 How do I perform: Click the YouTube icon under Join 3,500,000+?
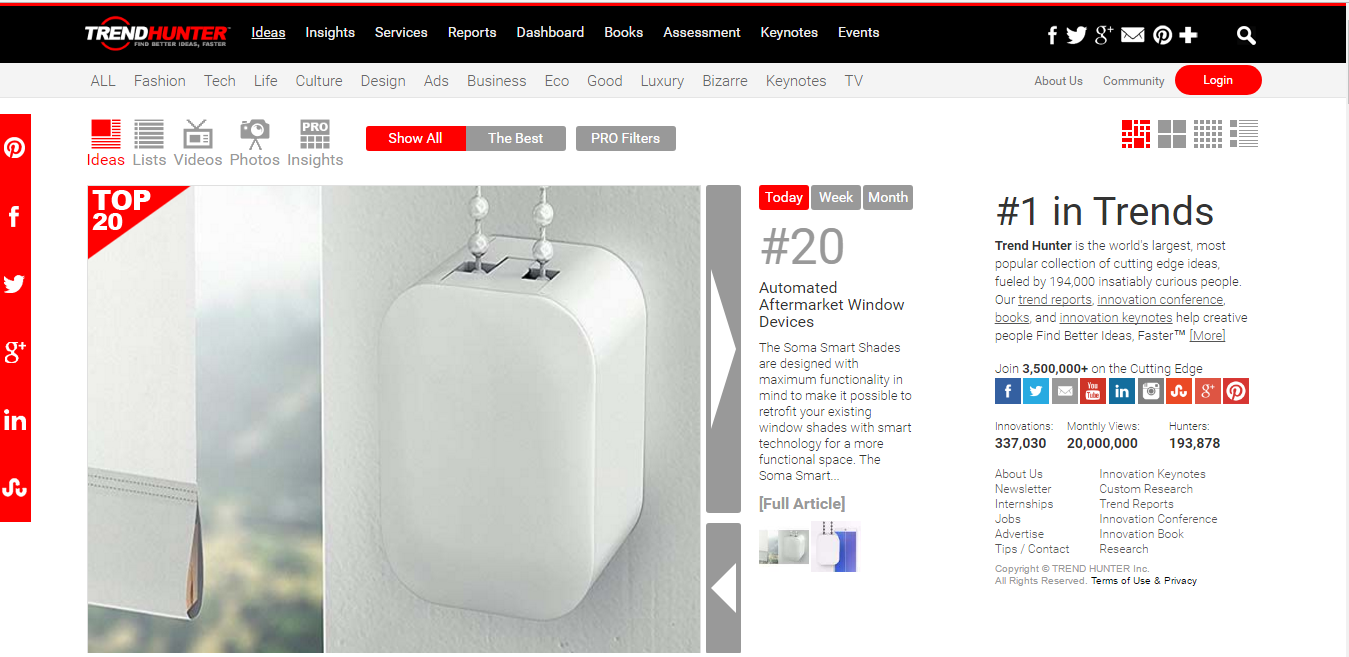coord(1093,391)
